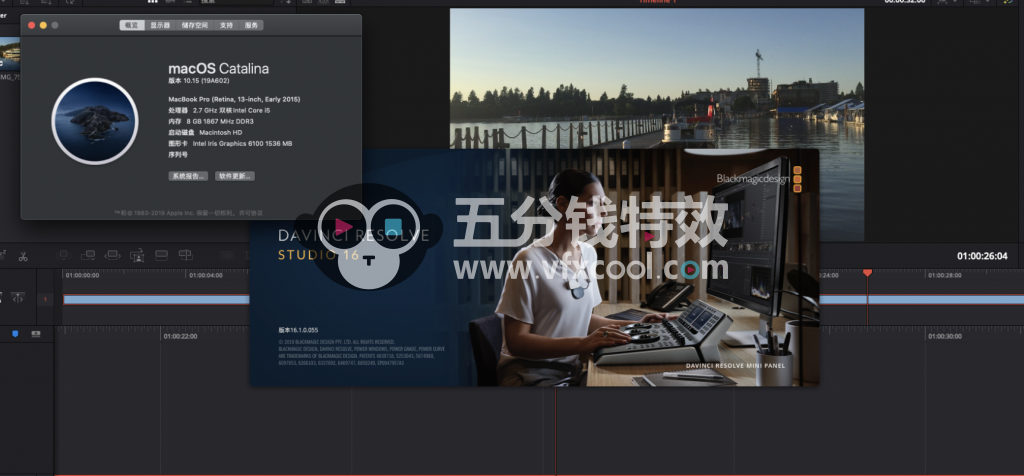Click the 01:00:30:00 lower ruler label
The image size is (1024, 476).
click(x=944, y=336)
